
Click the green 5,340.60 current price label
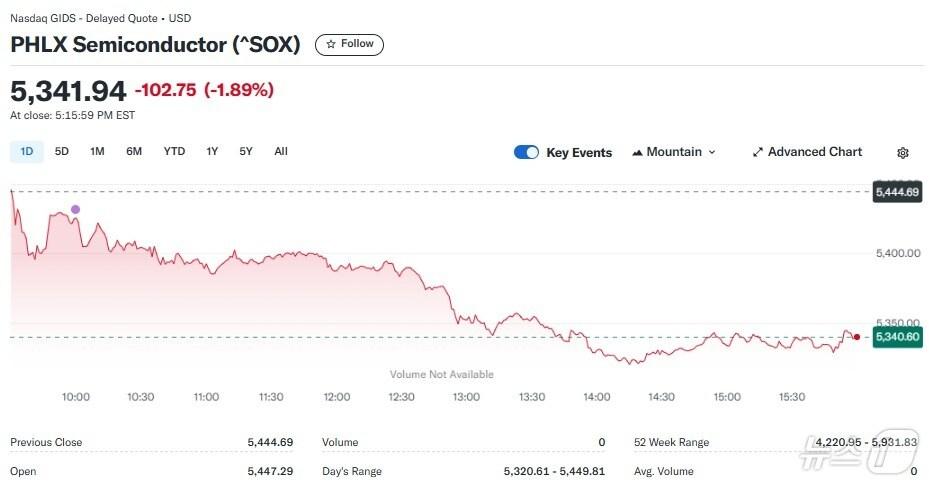click(x=897, y=337)
